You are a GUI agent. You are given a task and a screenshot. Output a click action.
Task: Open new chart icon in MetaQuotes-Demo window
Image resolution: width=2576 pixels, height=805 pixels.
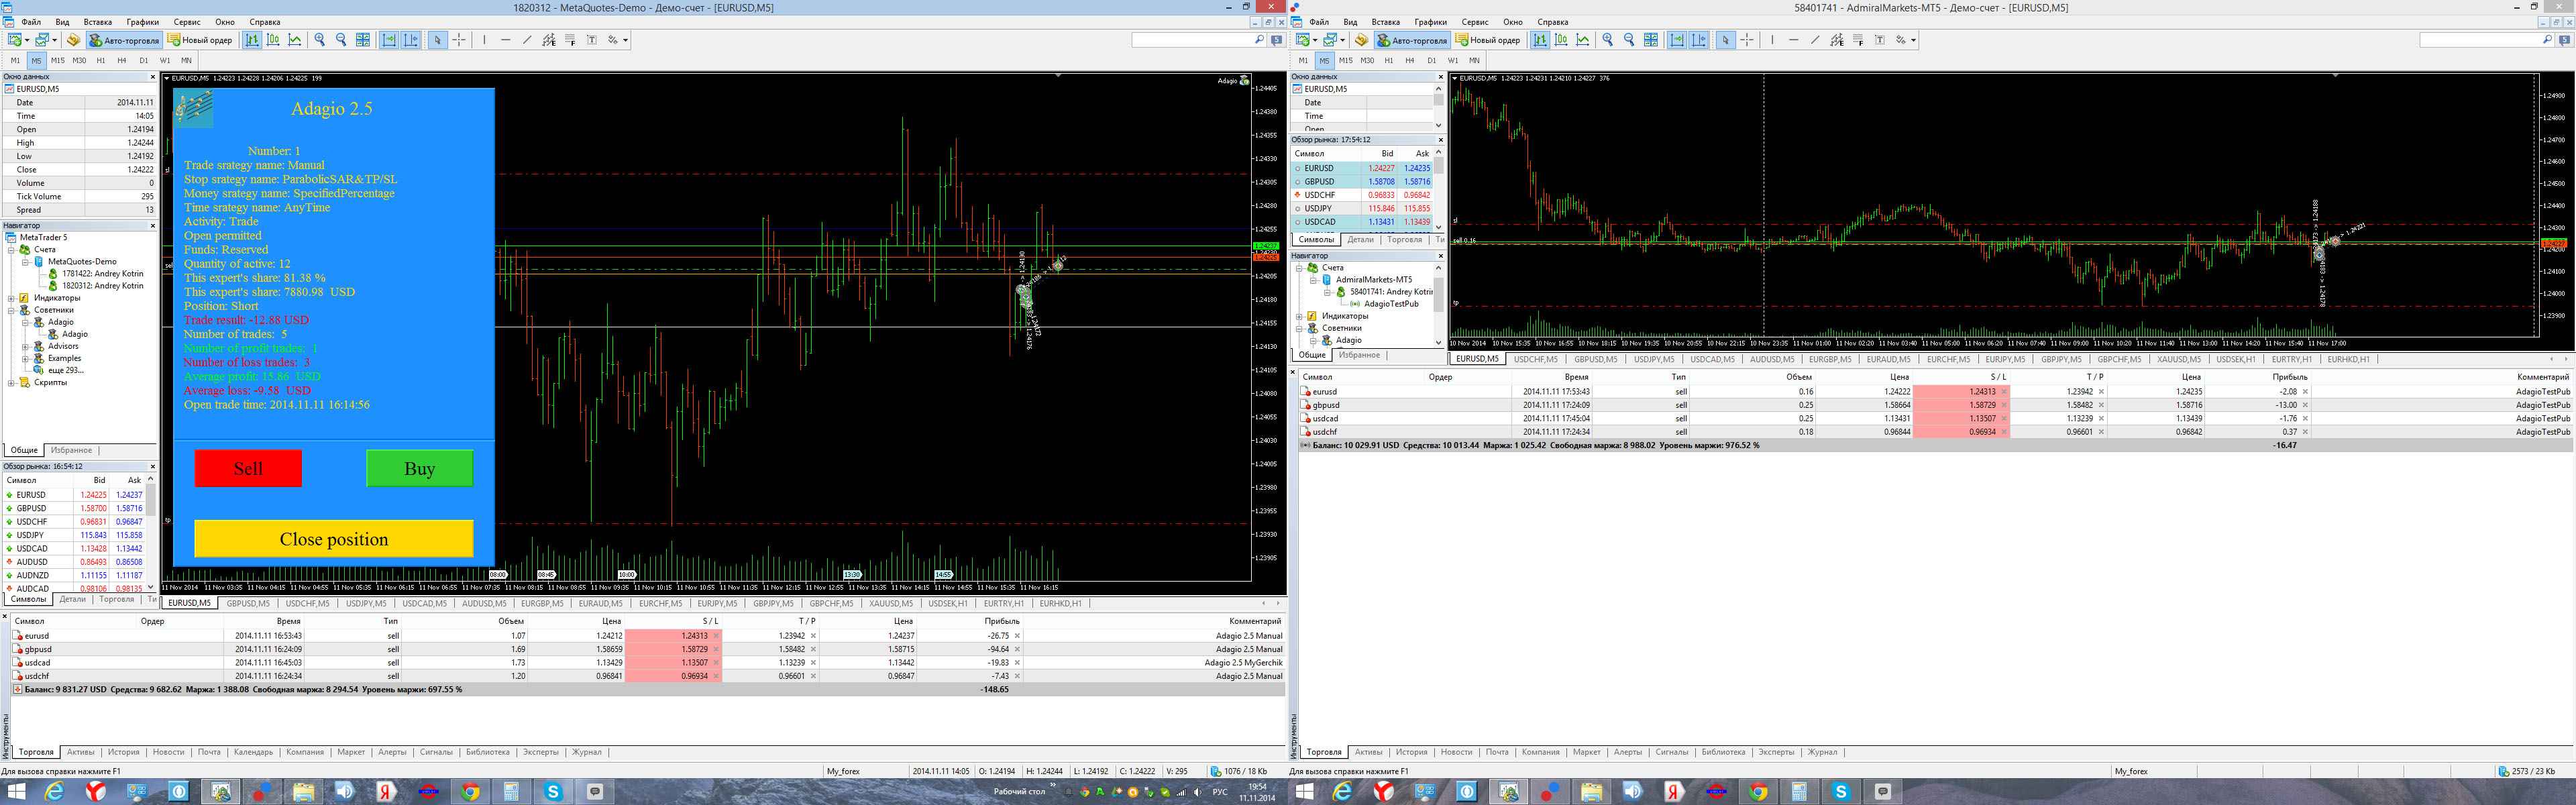[x=14, y=40]
